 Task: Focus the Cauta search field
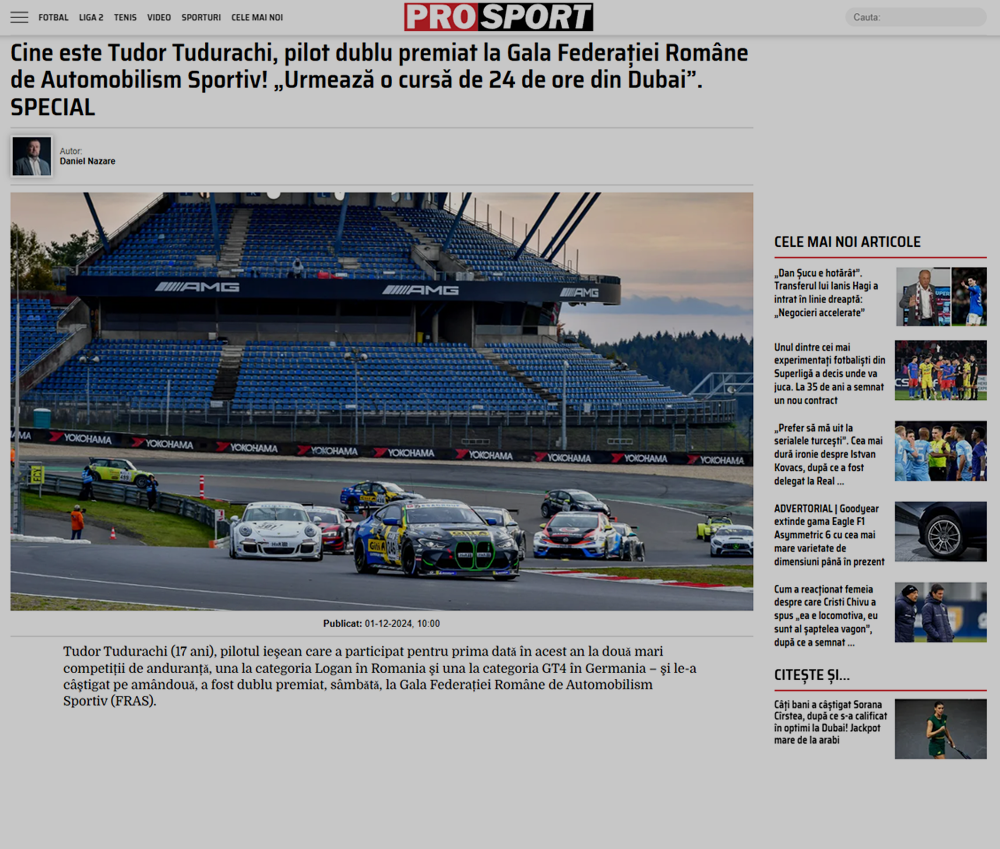tap(915, 17)
